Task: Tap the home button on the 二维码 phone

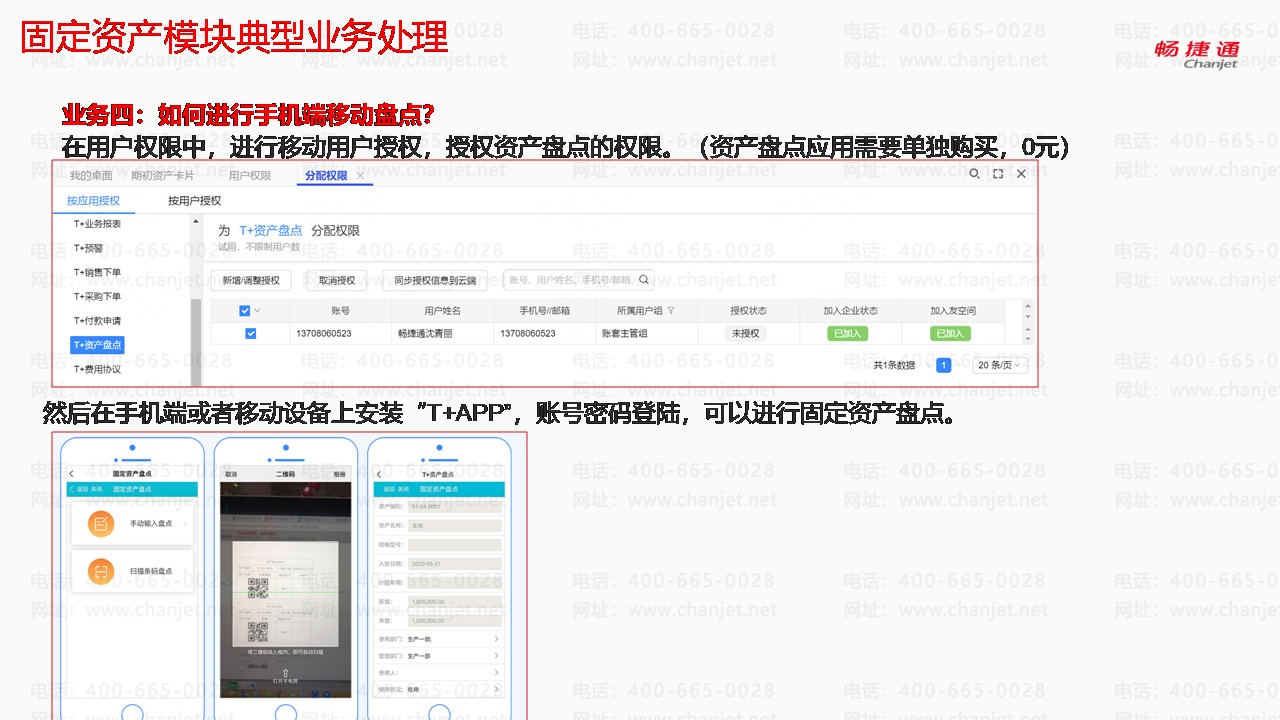Action: click(x=286, y=714)
